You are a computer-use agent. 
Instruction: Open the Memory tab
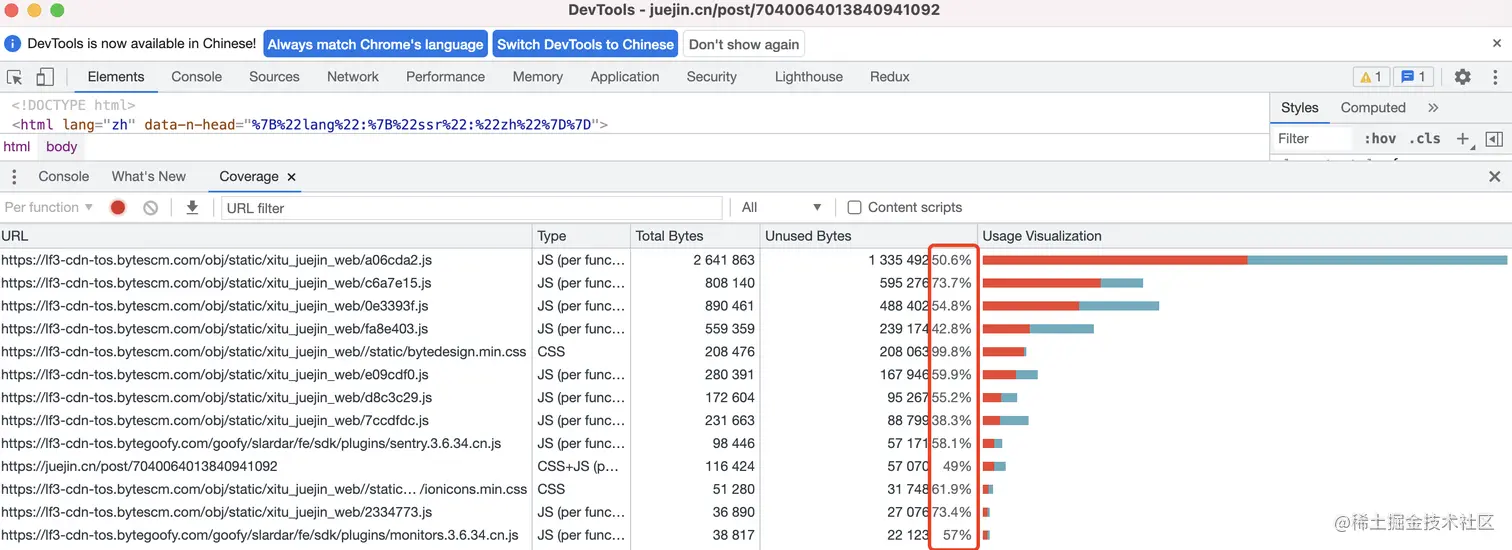(x=538, y=77)
